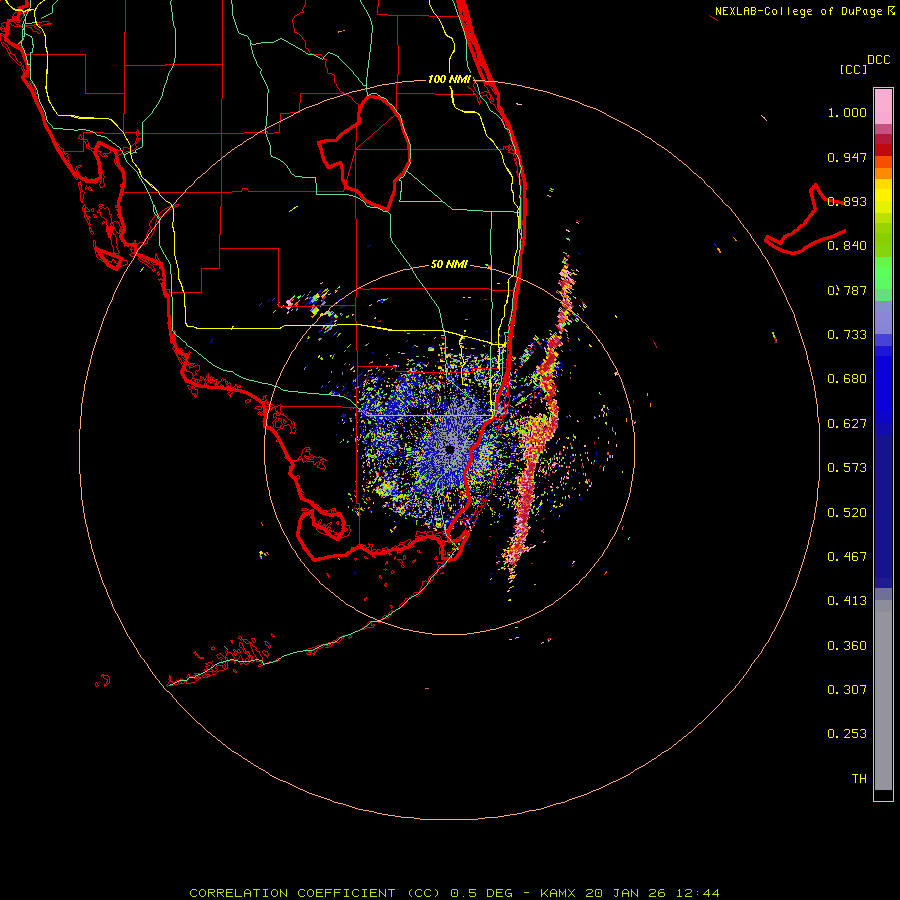Viewport: 900px width, 900px height.
Task: Click the pink top segment of color bar
Action: (883, 107)
